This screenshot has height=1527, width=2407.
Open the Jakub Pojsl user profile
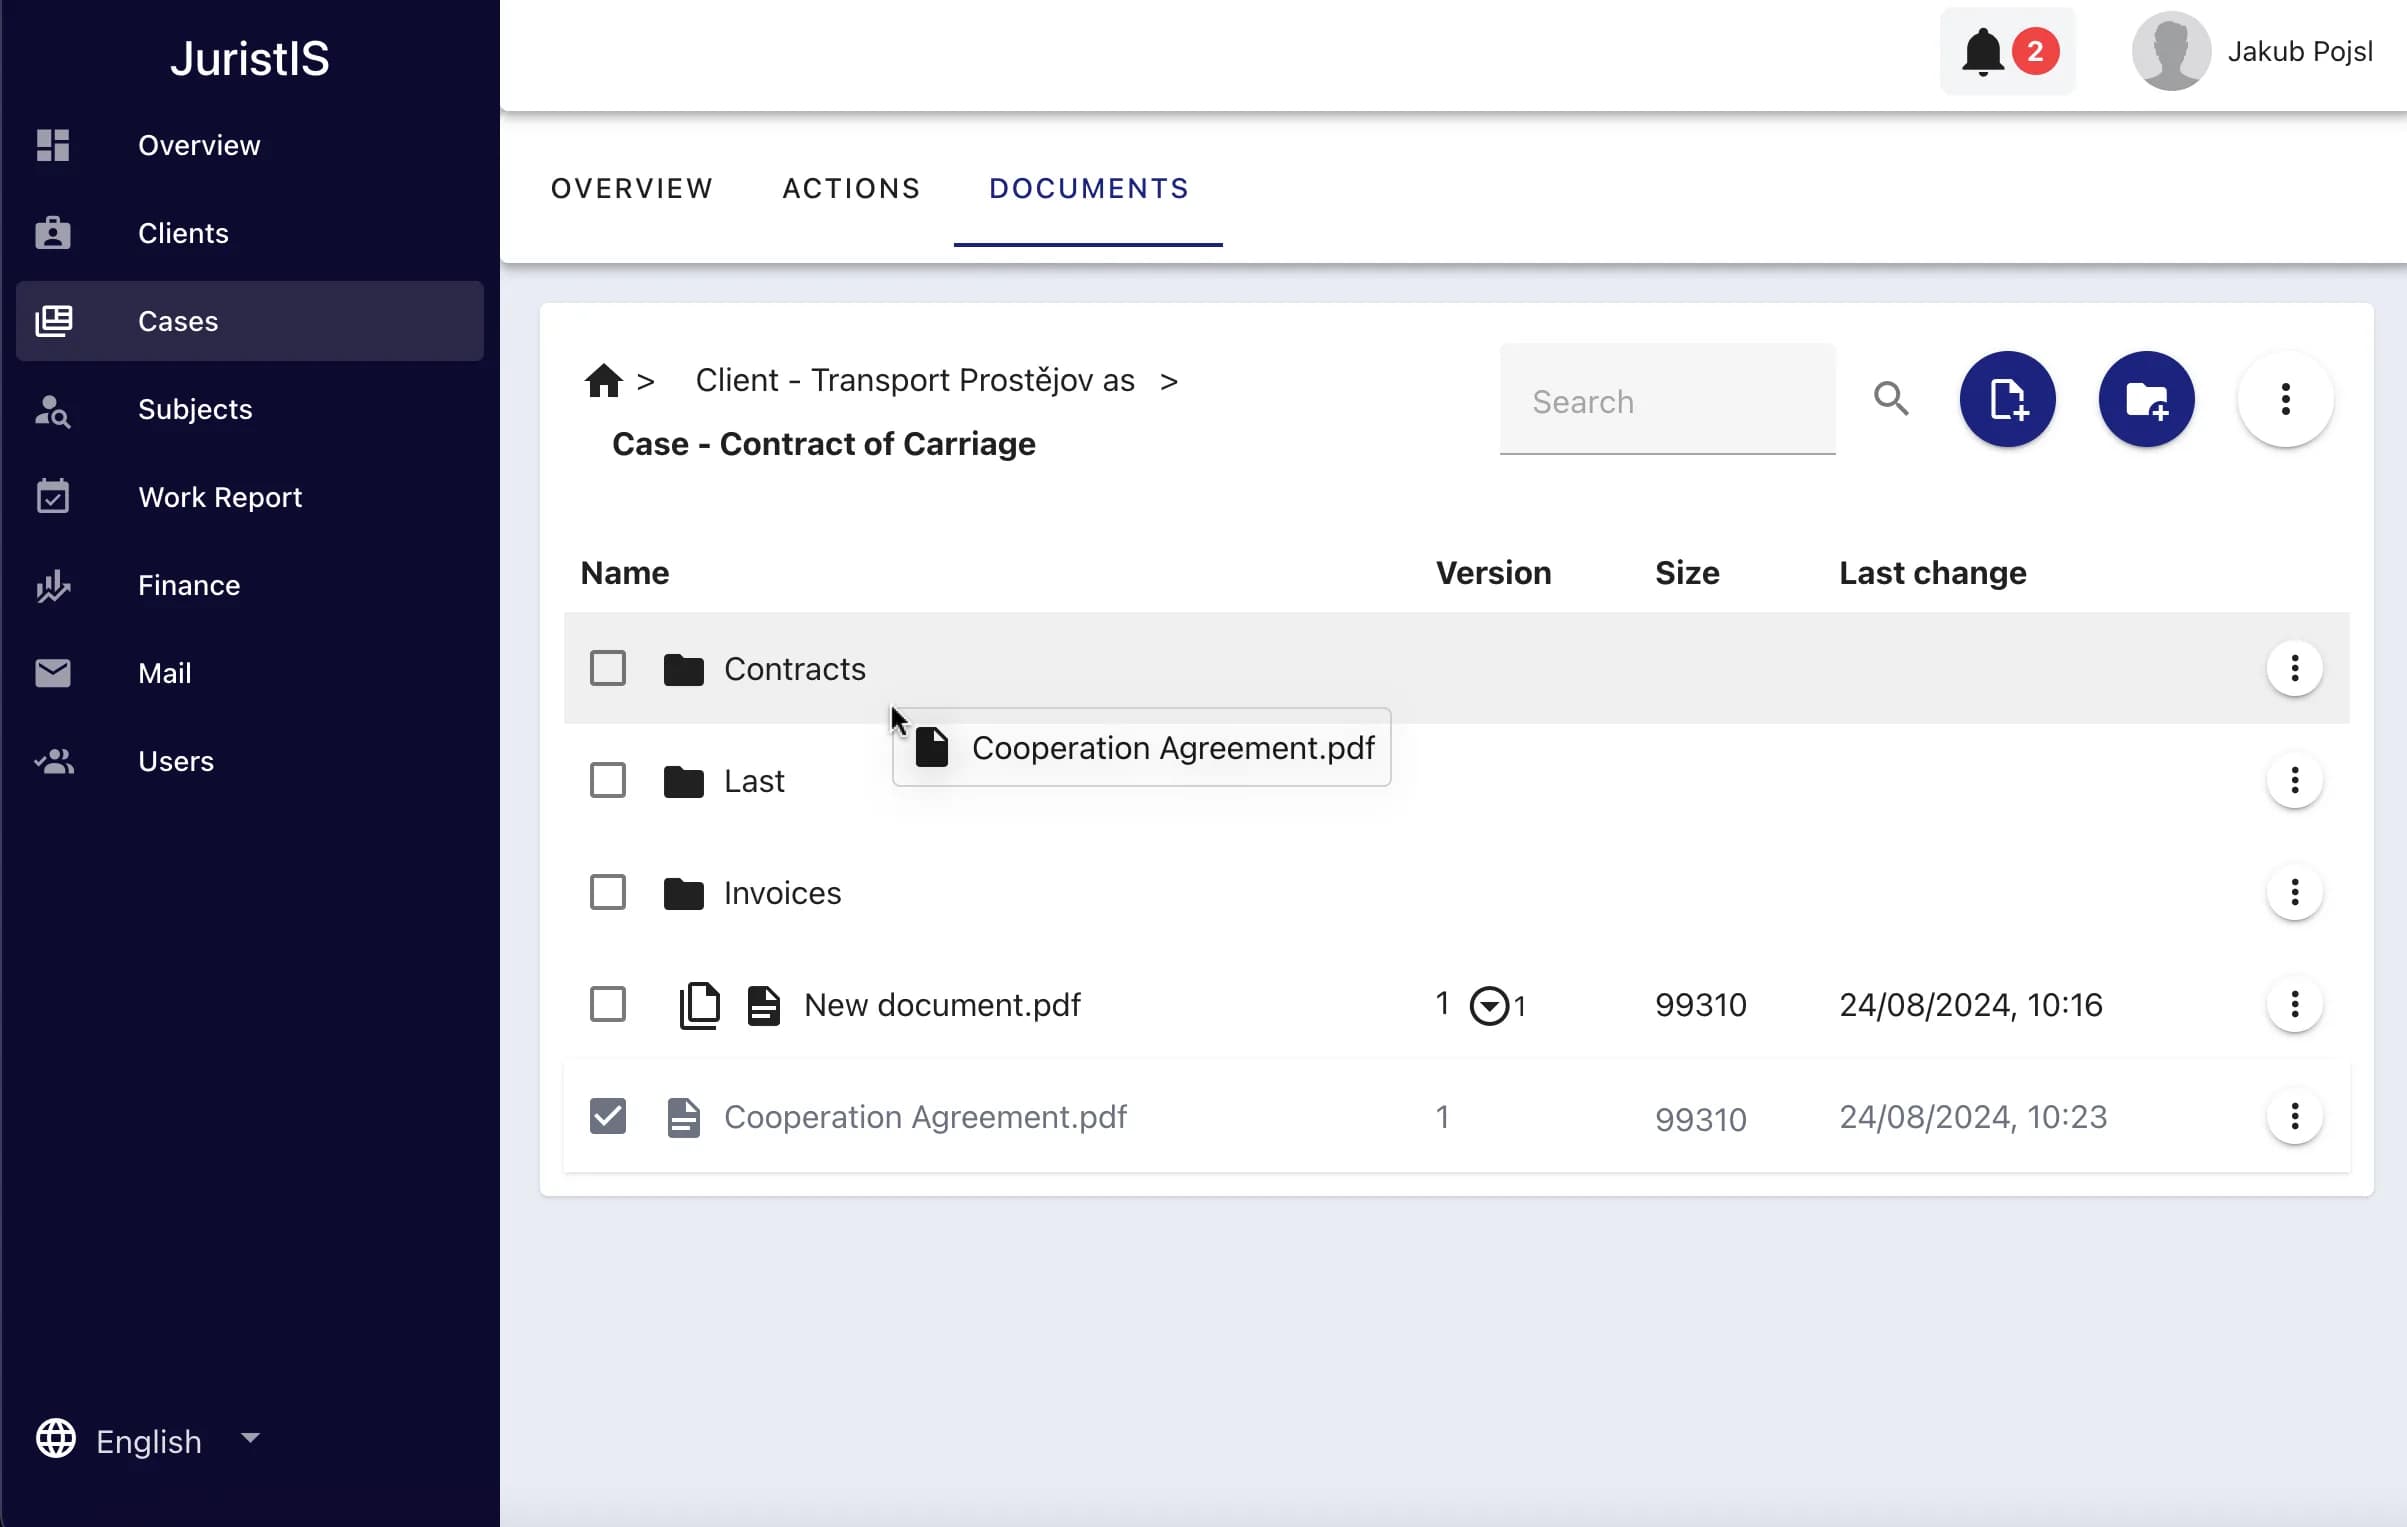coord(2254,52)
